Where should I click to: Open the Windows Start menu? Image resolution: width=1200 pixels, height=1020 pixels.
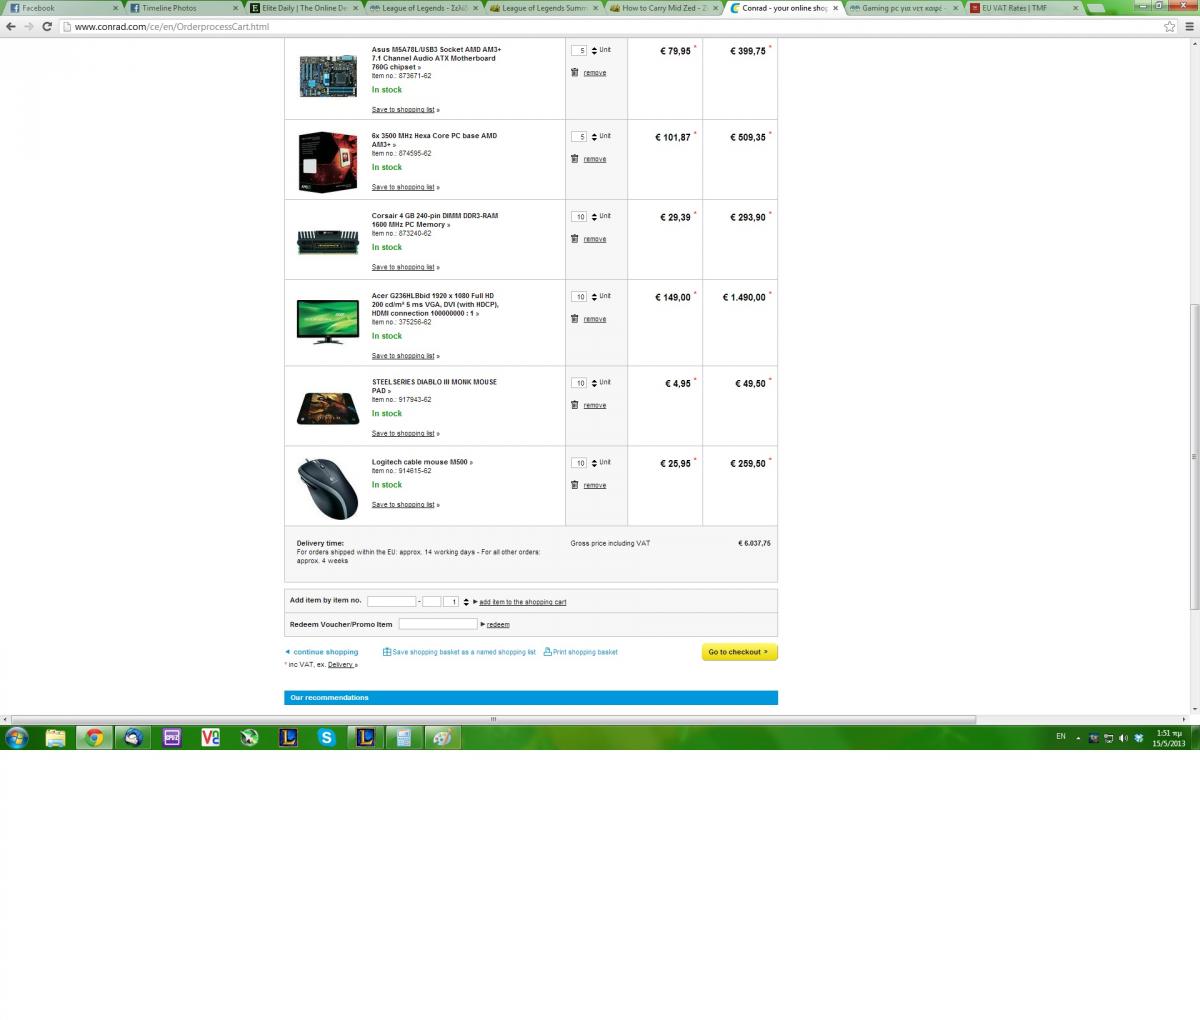[x=17, y=738]
